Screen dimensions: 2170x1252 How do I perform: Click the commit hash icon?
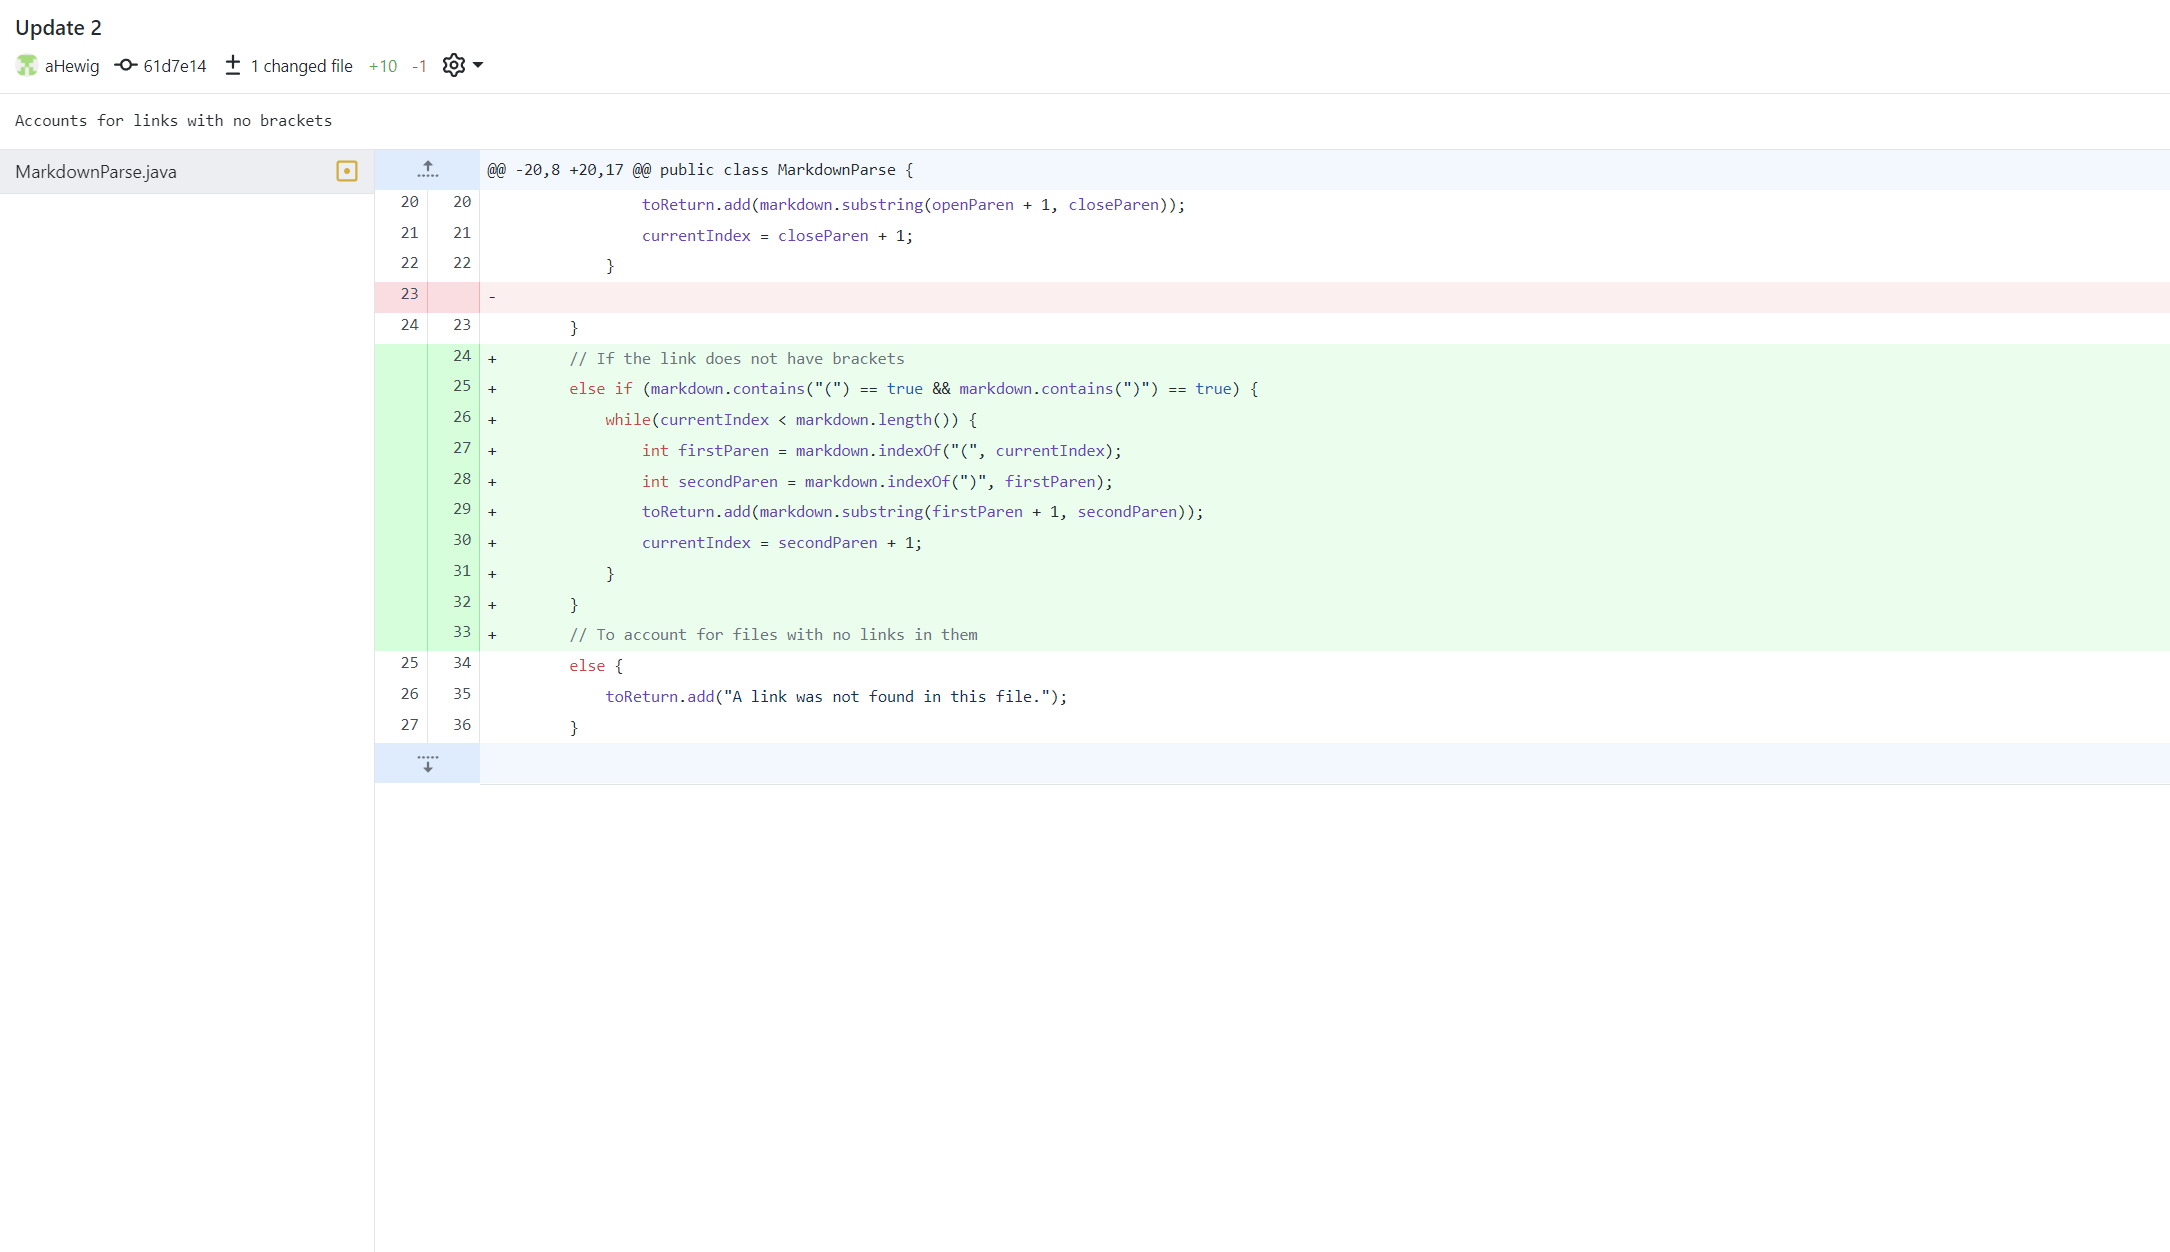pos(126,66)
